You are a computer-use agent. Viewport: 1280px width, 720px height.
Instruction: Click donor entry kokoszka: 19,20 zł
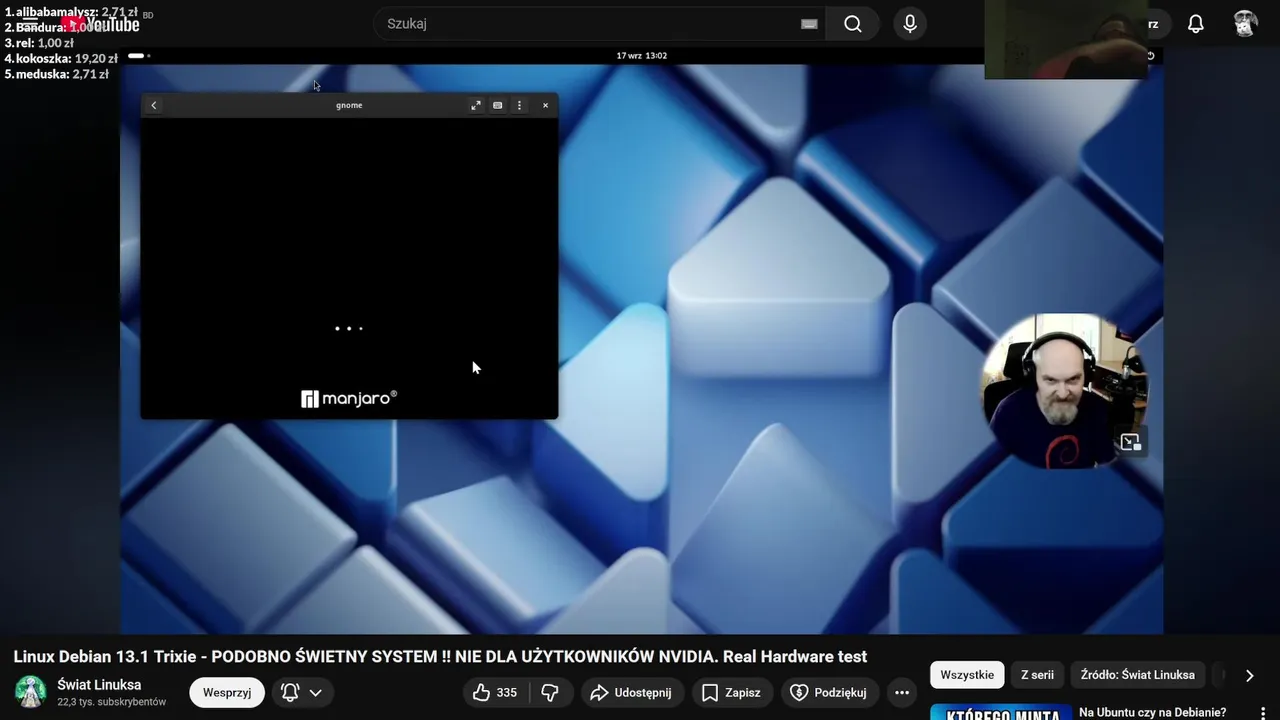(x=61, y=59)
